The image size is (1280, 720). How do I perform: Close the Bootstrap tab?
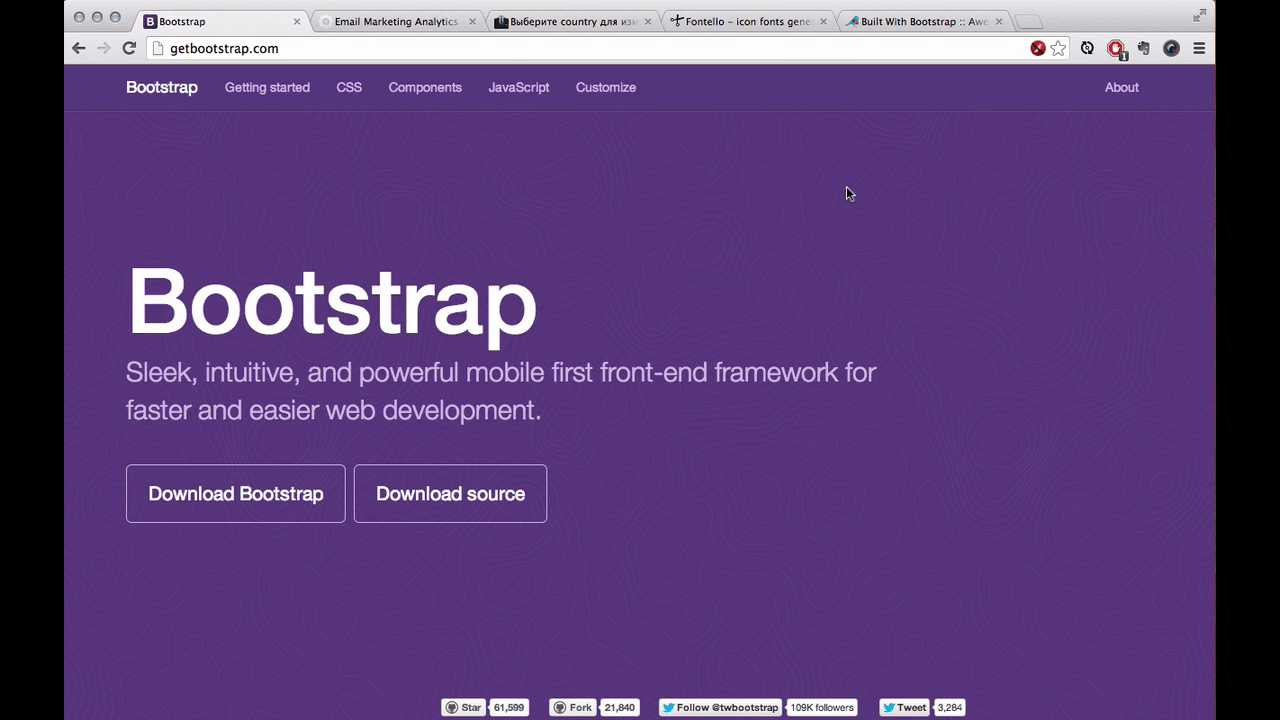tap(297, 21)
